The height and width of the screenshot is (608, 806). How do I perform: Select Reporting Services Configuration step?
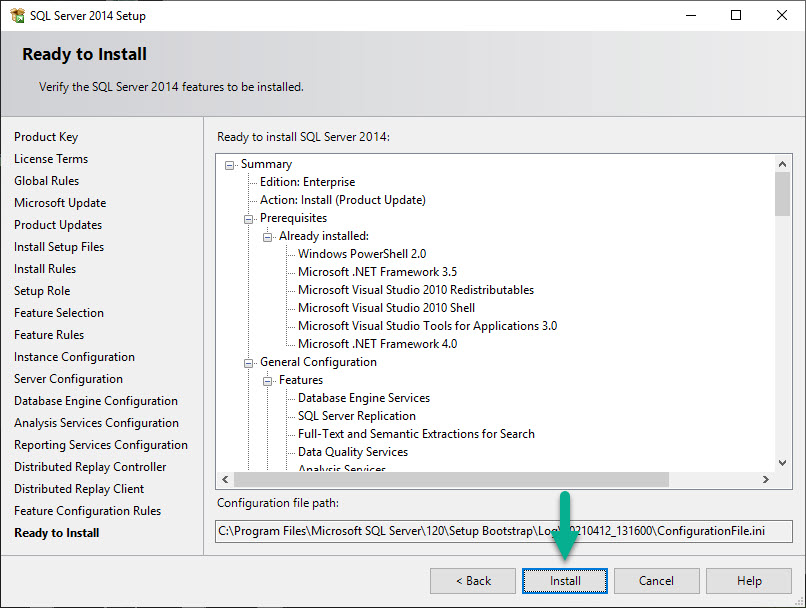pyautogui.click(x=101, y=445)
